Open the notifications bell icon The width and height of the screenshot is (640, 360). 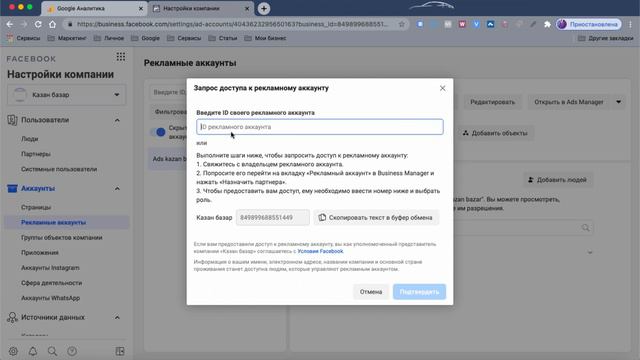click(x=33, y=351)
